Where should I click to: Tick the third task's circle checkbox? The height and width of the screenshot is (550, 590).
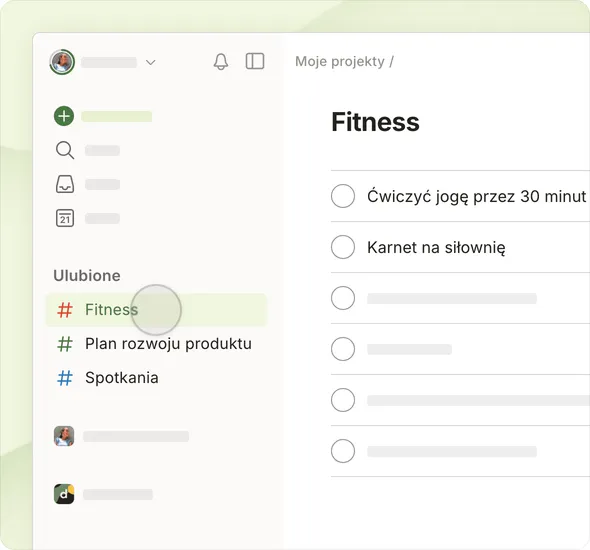pyautogui.click(x=343, y=298)
